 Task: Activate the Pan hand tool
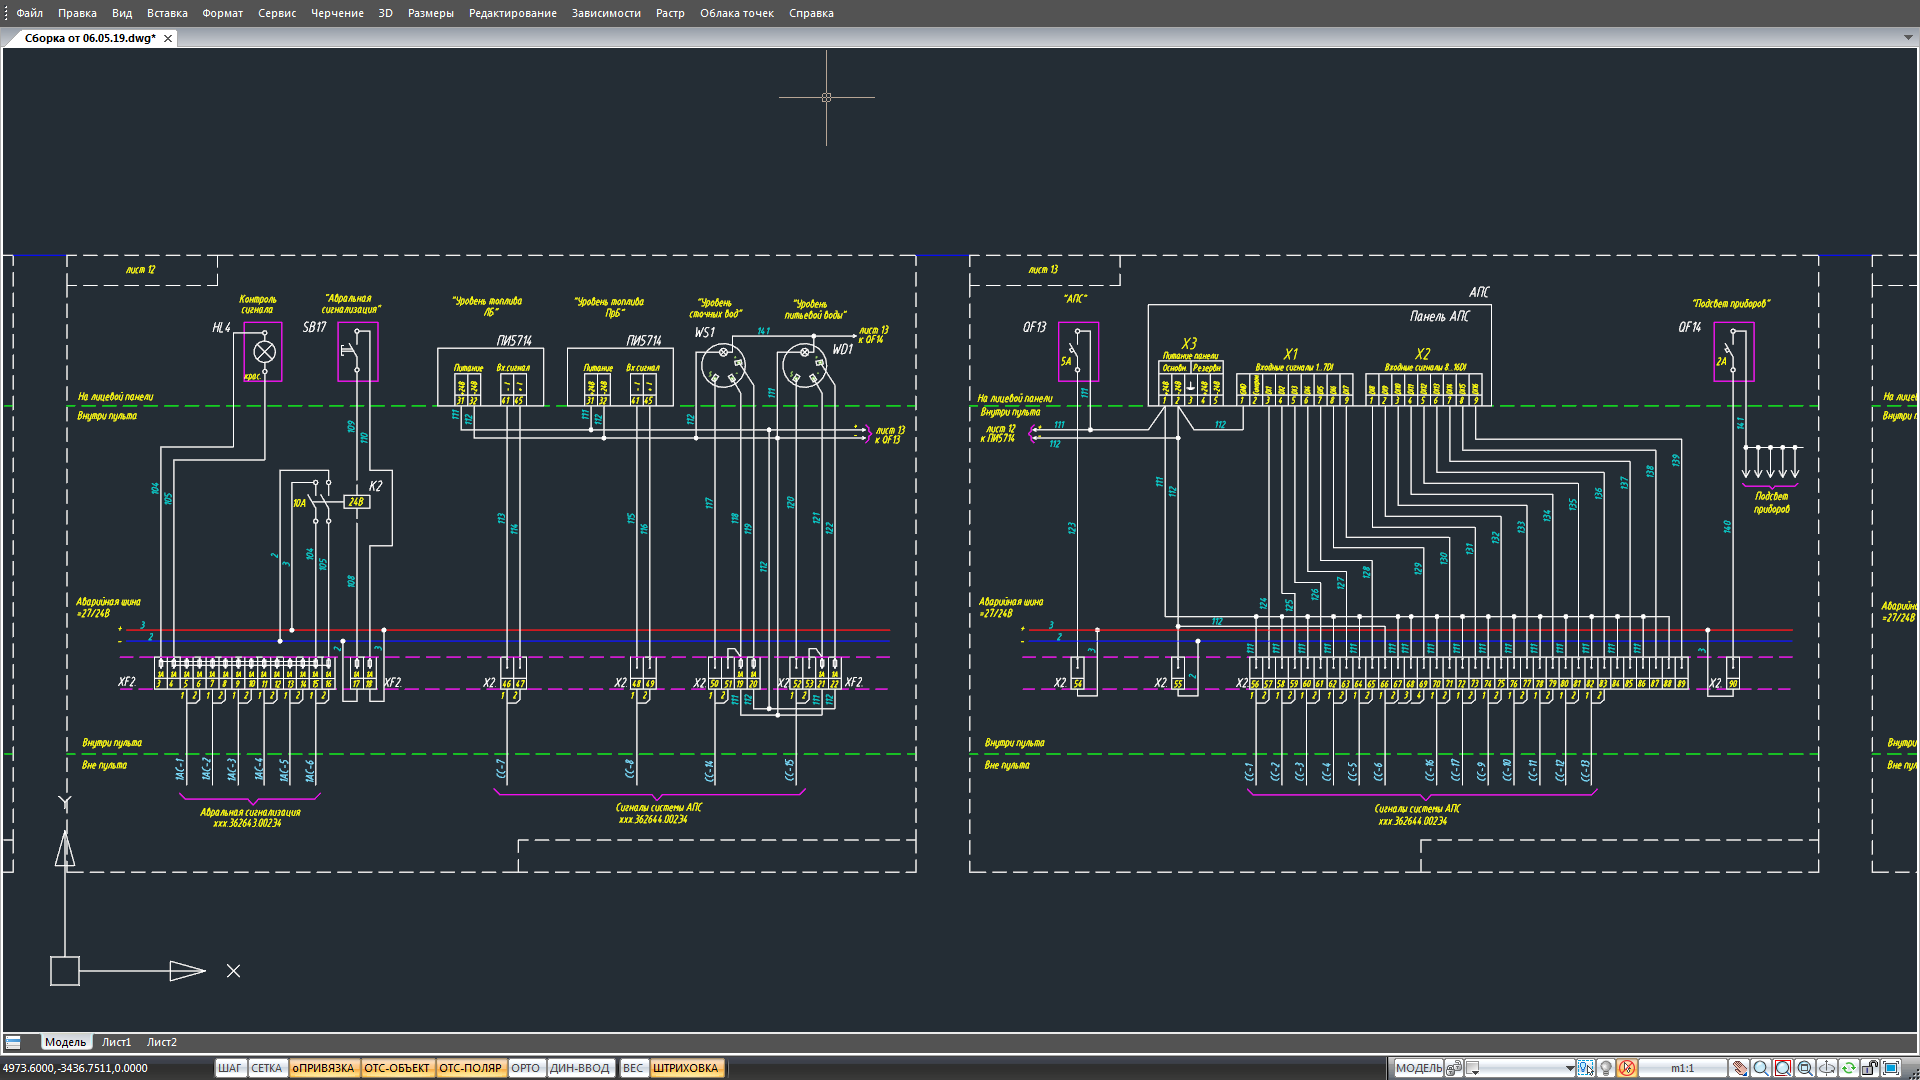(x=1740, y=1068)
